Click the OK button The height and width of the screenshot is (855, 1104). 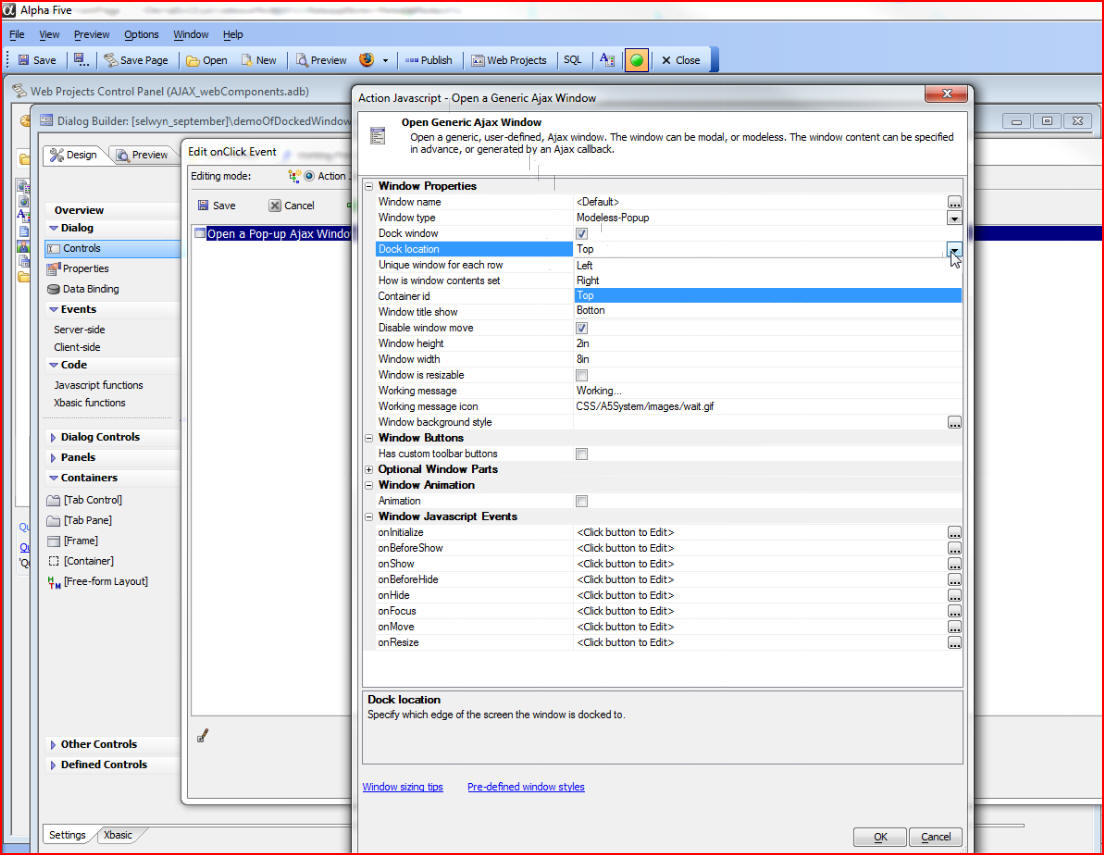880,837
